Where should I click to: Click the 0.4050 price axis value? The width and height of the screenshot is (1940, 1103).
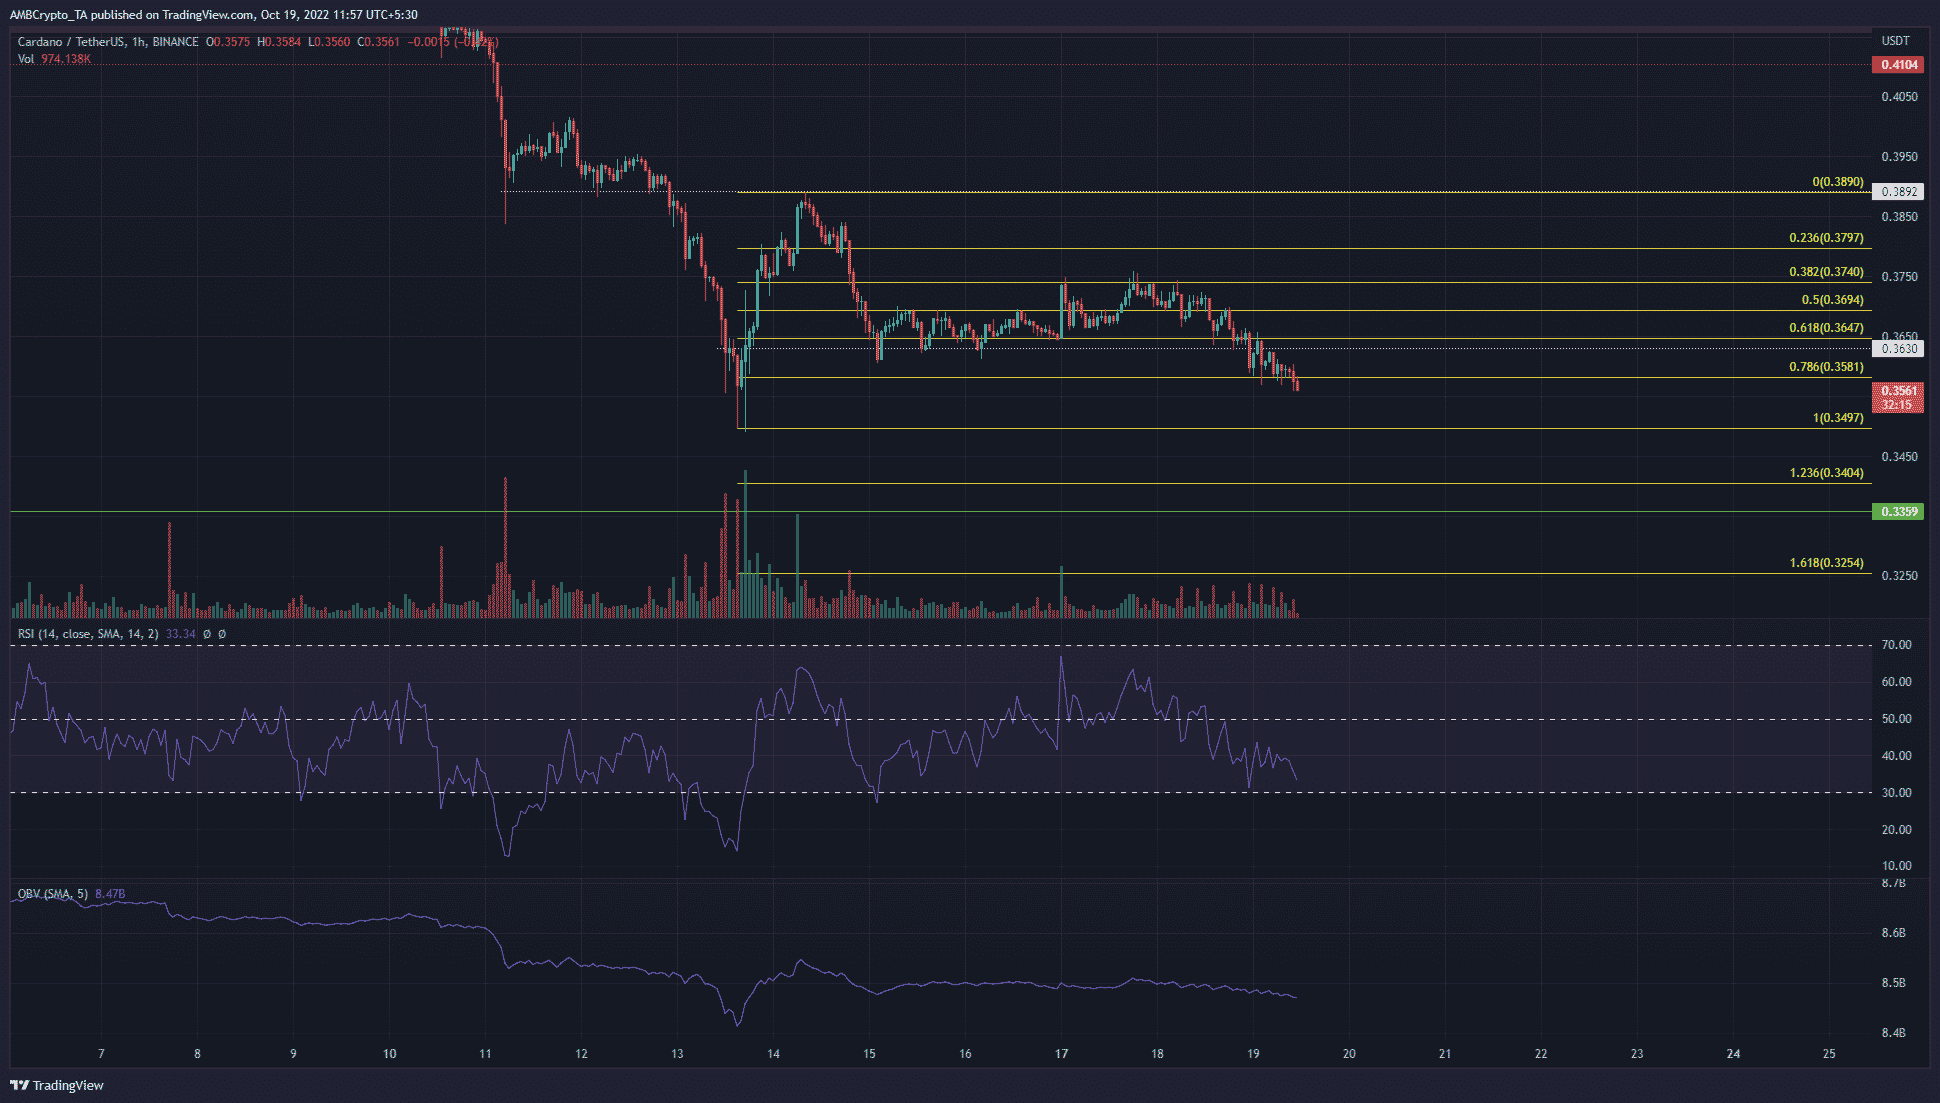coord(1899,97)
